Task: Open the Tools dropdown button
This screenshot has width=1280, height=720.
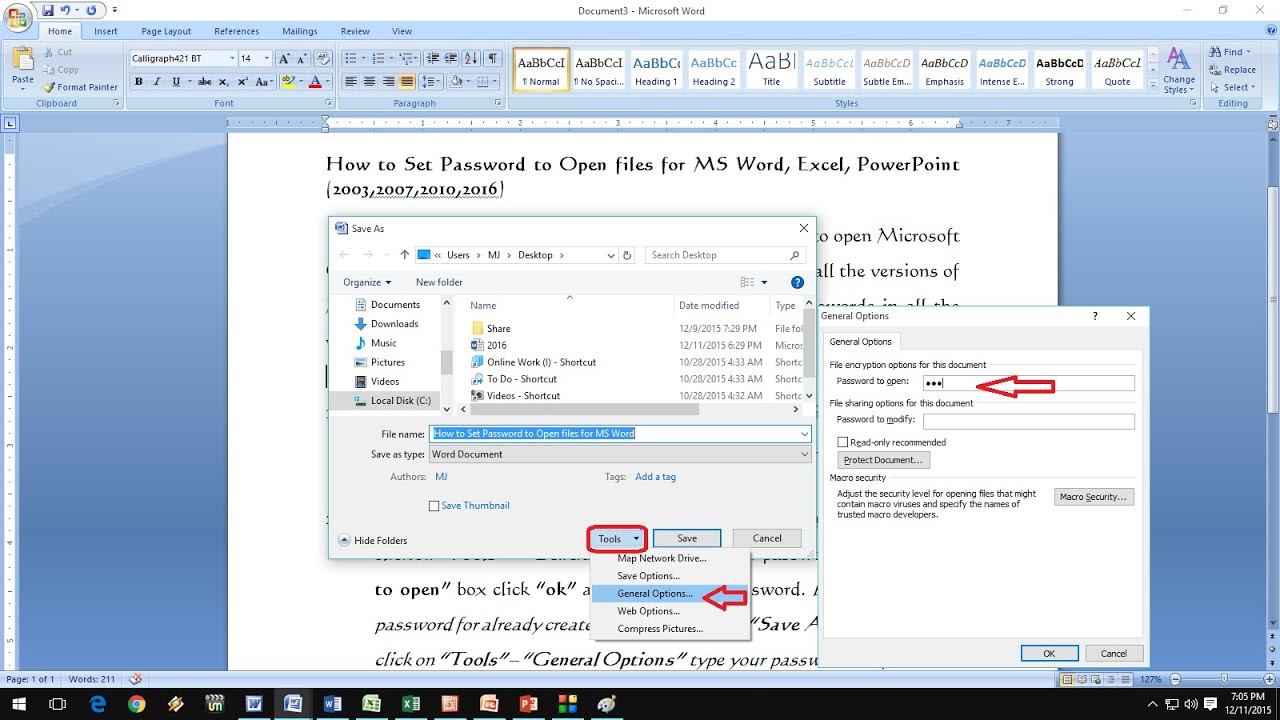Action: click(x=617, y=539)
